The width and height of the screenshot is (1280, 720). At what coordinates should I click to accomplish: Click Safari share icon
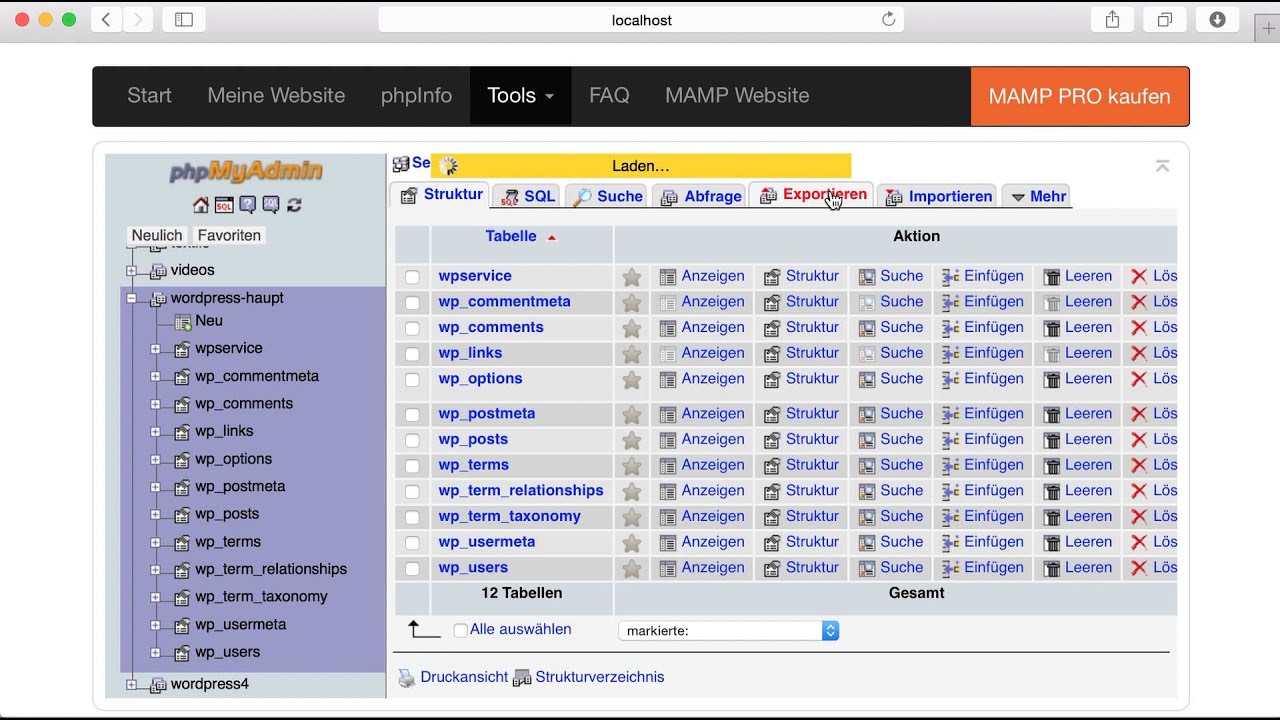click(x=1112, y=20)
